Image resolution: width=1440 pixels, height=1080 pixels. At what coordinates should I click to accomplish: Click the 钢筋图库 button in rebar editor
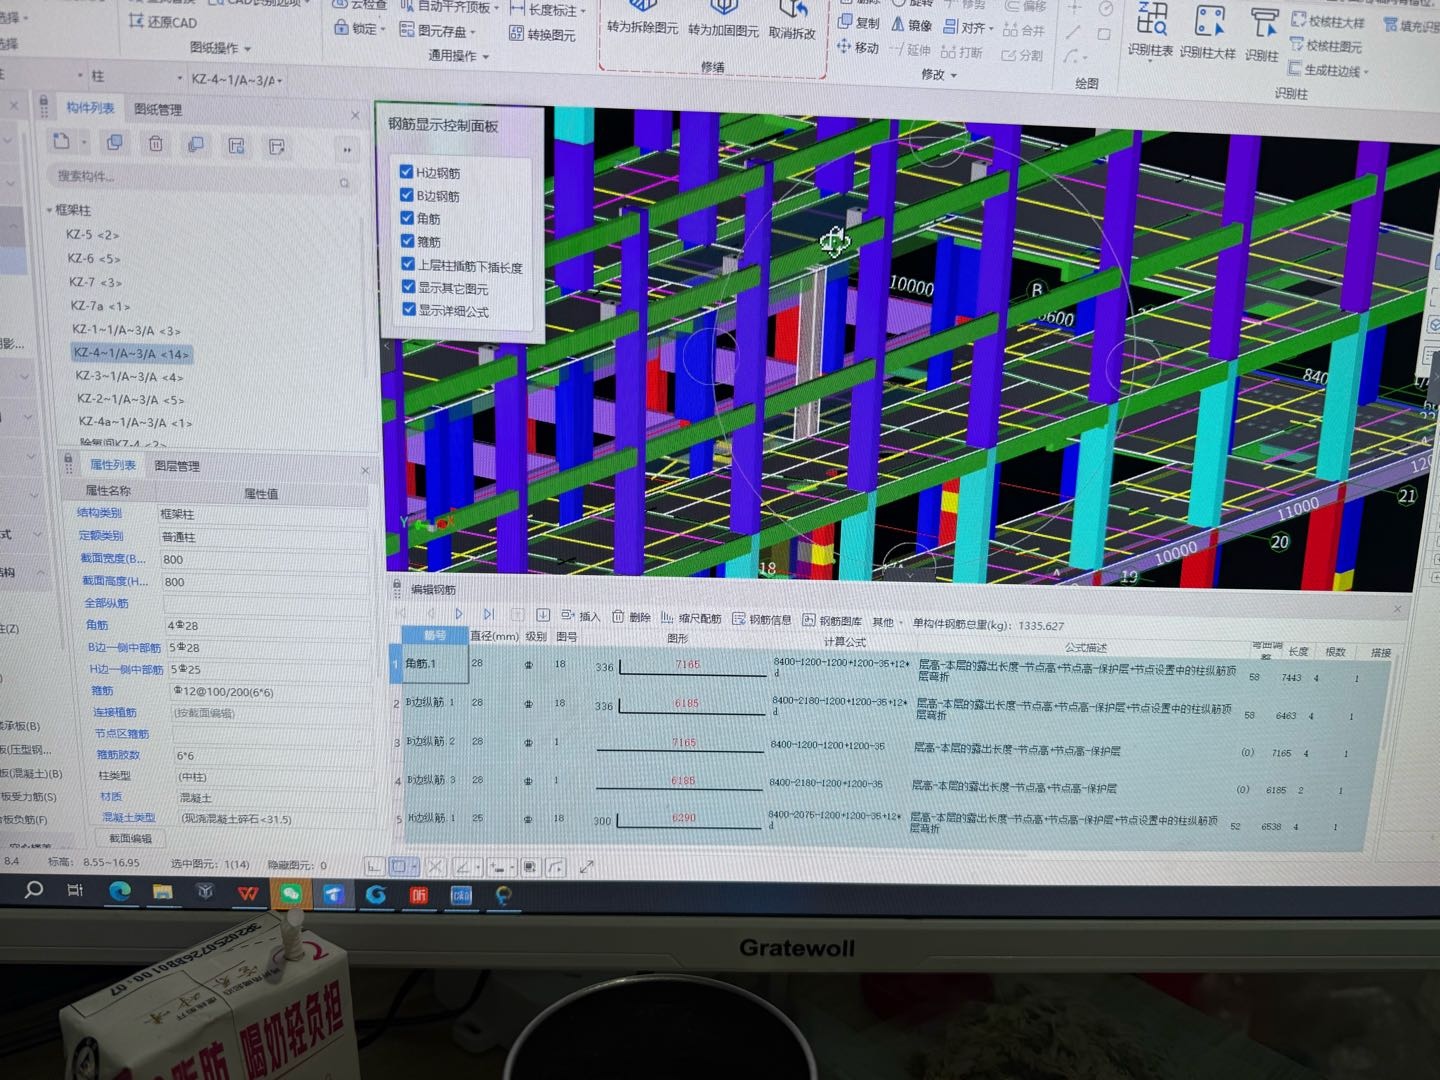point(832,621)
